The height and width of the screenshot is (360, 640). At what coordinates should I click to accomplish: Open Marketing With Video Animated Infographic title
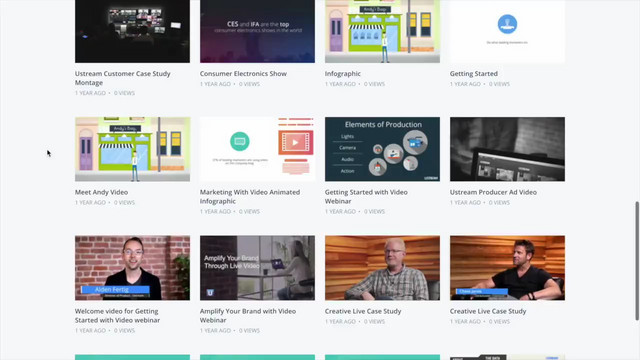click(x=250, y=196)
